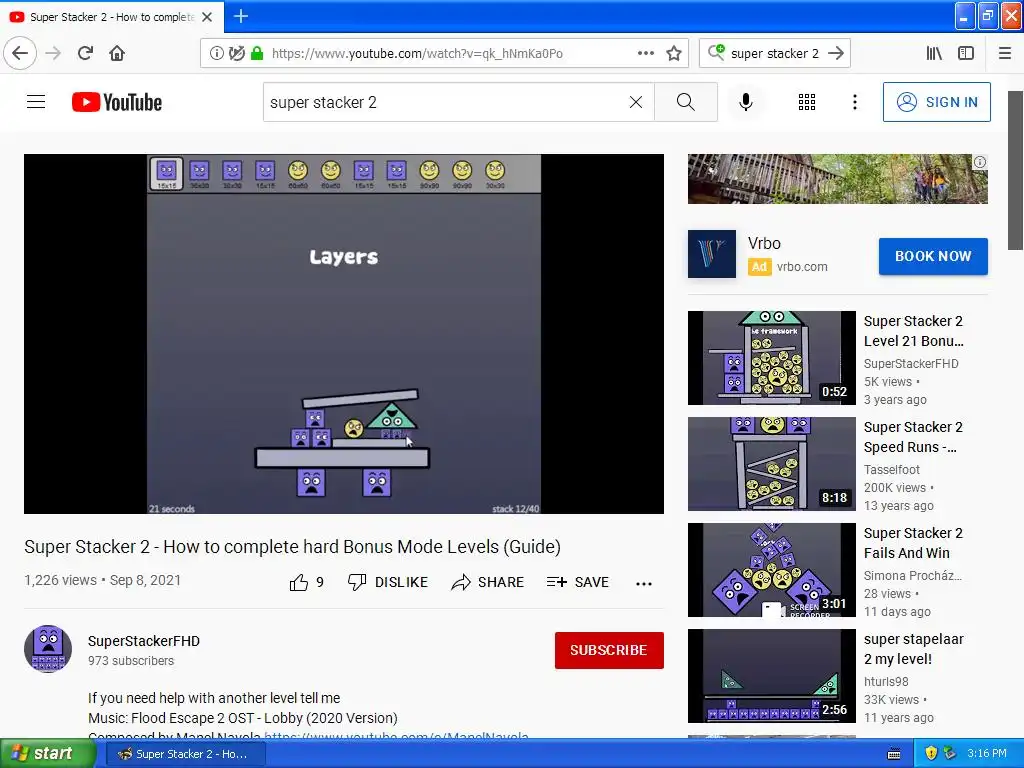
Task: Open the ad info icon on Vrbo banner
Action: point(980,162)
